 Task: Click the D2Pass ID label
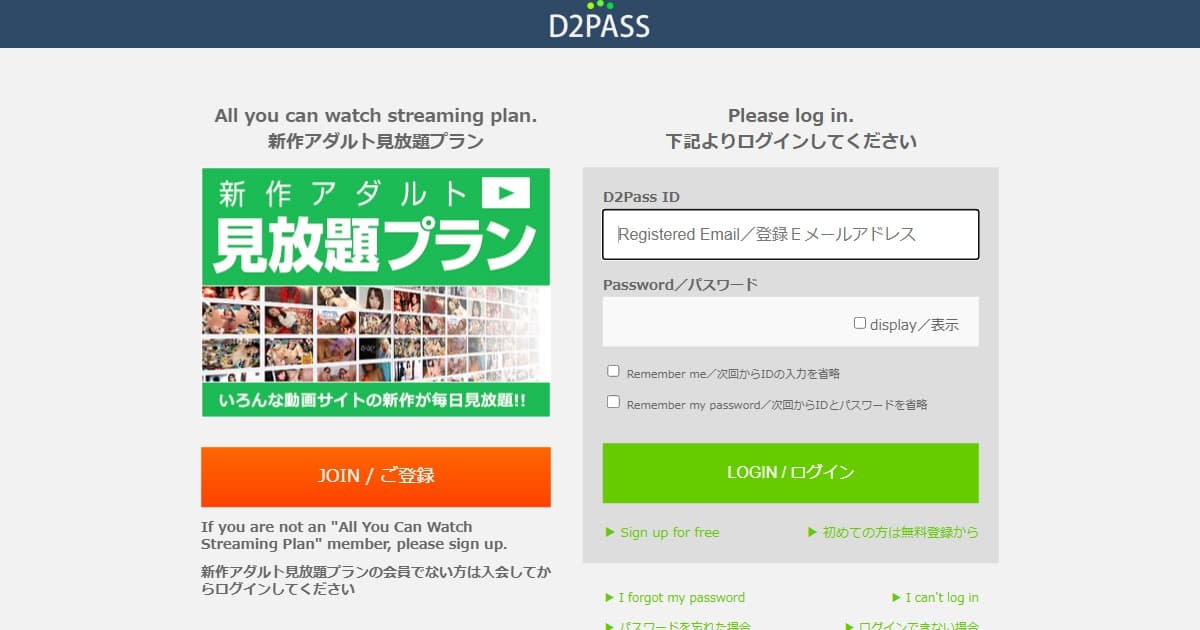(x=641, y=197)
